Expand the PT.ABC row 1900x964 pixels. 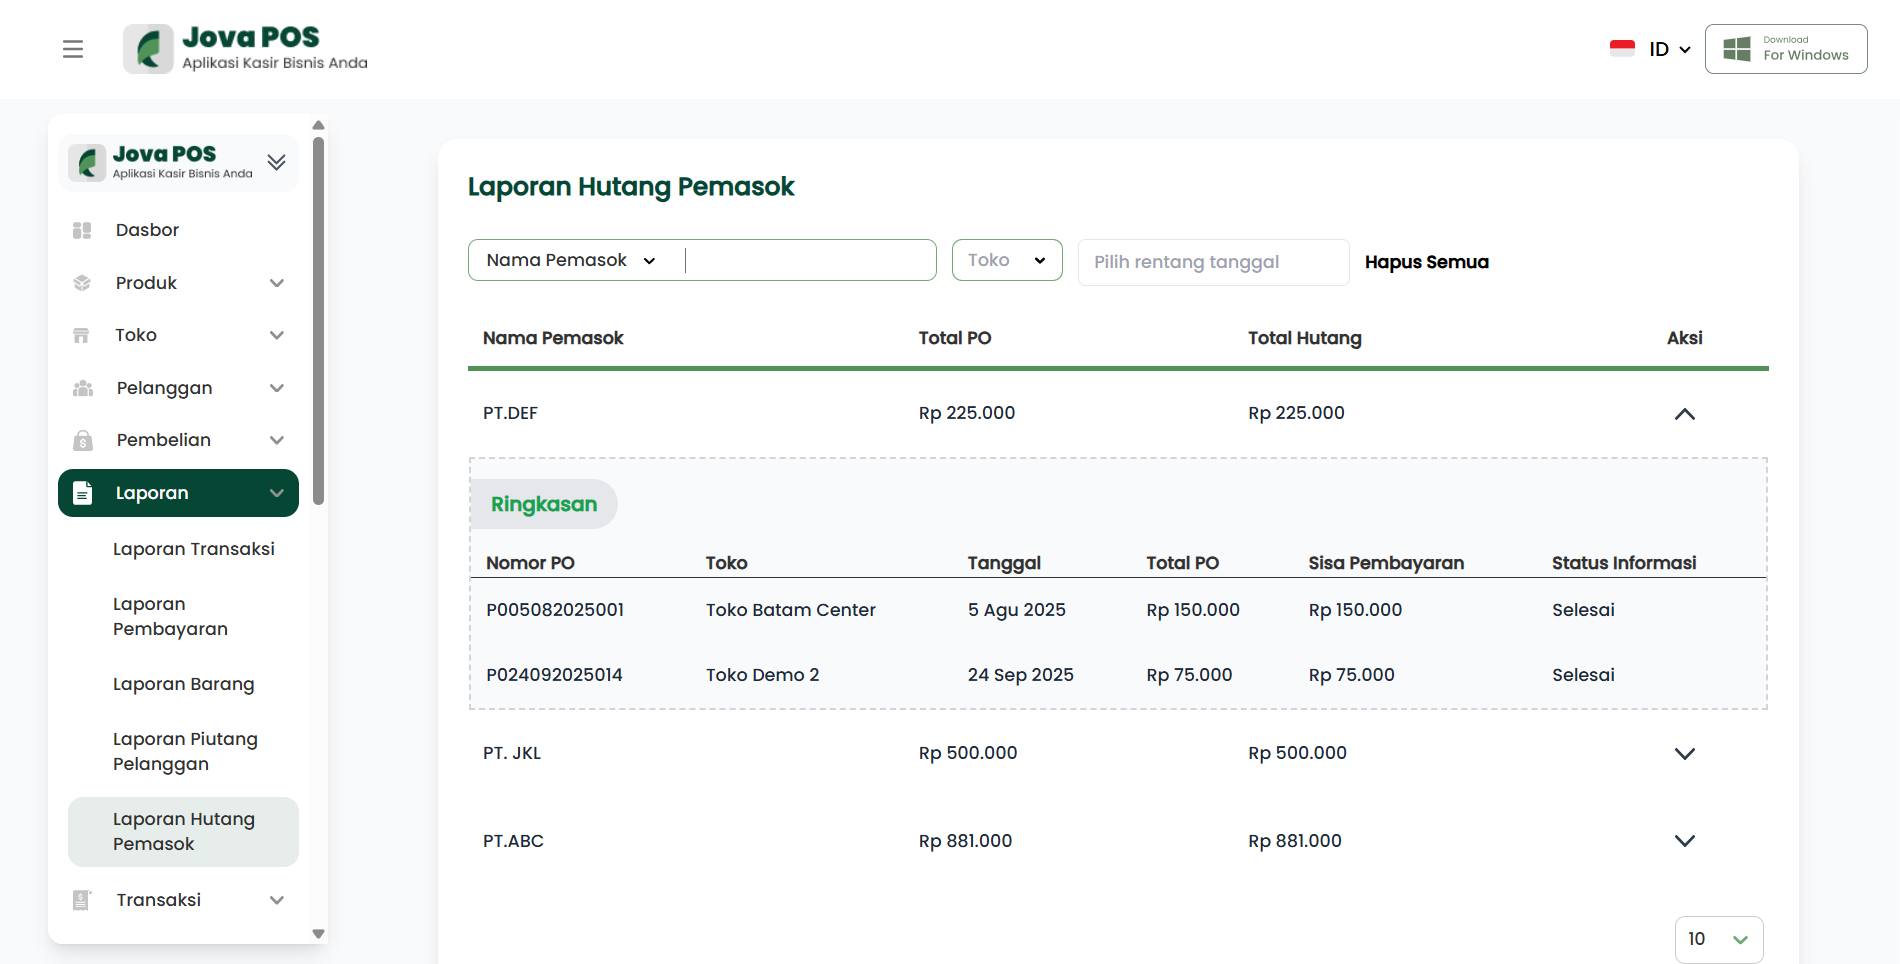1684,841
